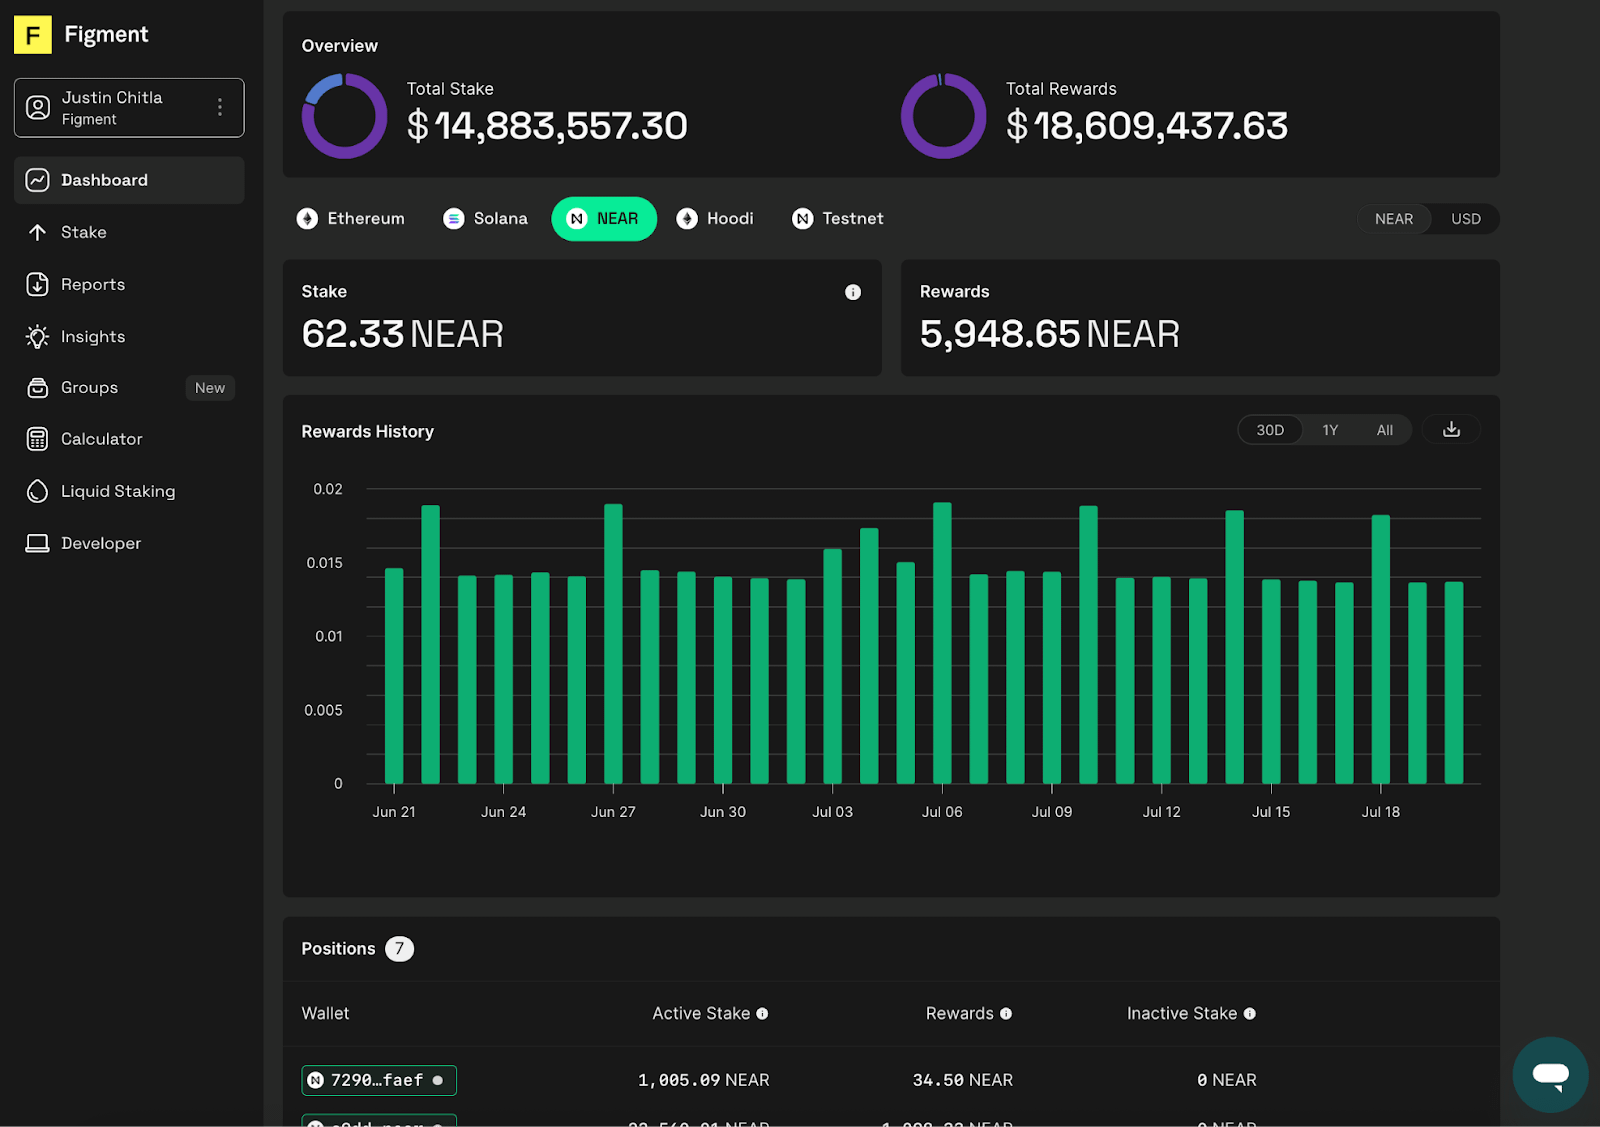
Task: Switch currency display to USD
Action: click(1466, 219)
